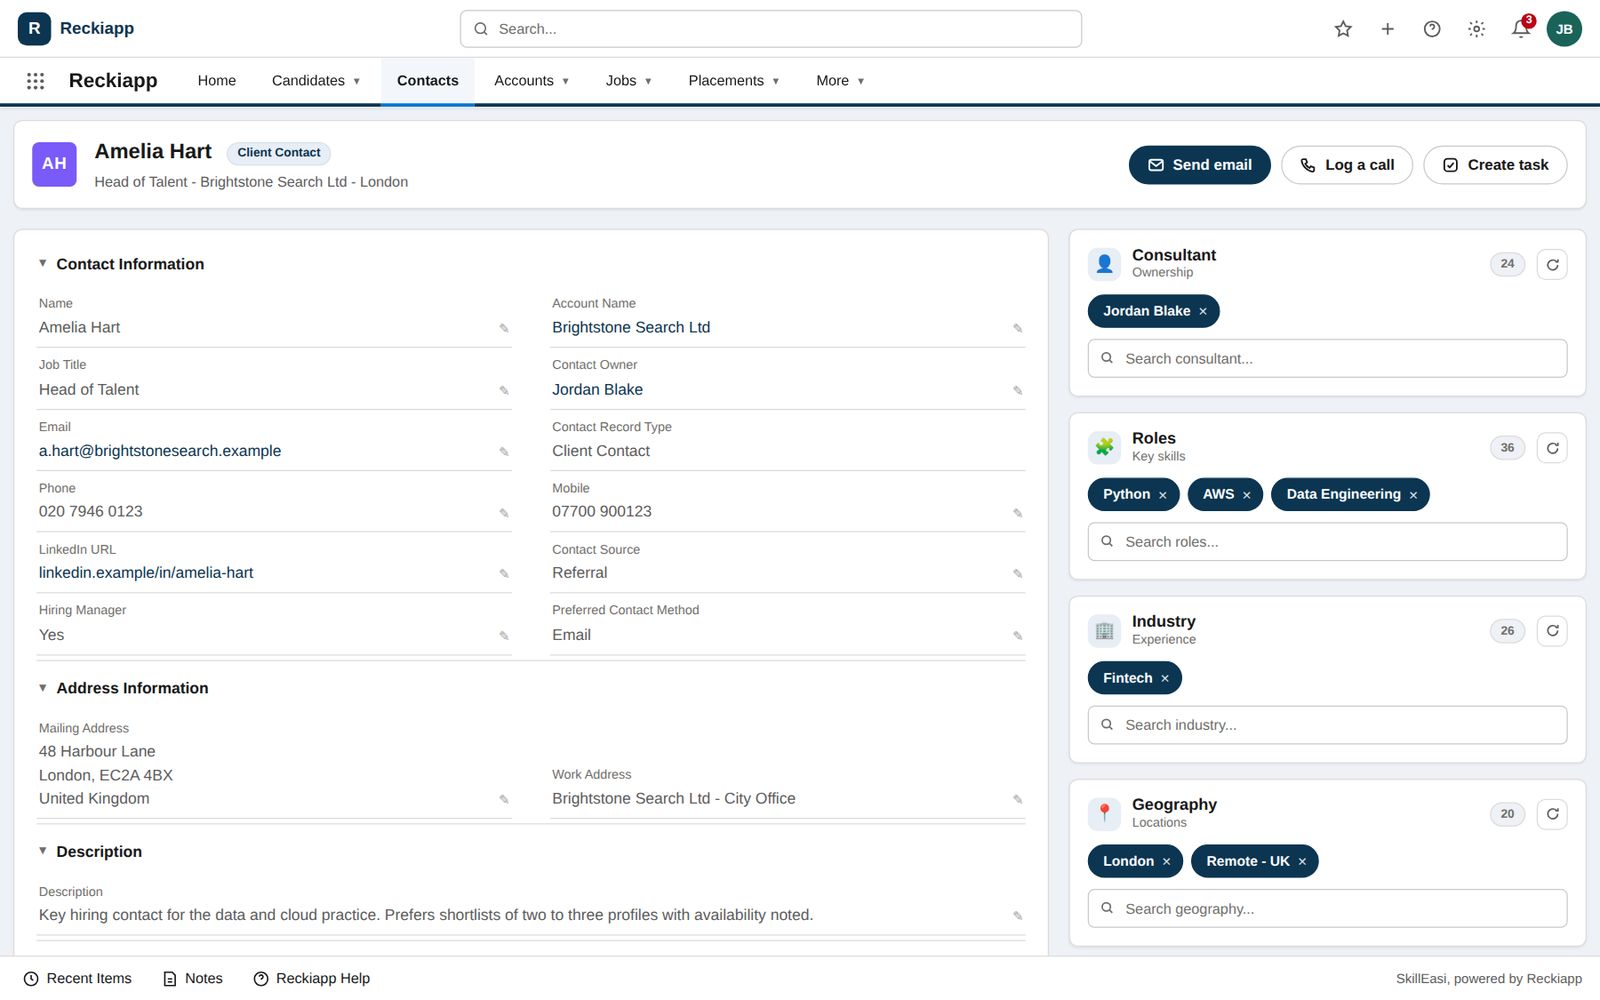Remove the Python role tag
Image resolution: width=1600 pixels, height=1000 pixels.
(x=1163, y=495)
